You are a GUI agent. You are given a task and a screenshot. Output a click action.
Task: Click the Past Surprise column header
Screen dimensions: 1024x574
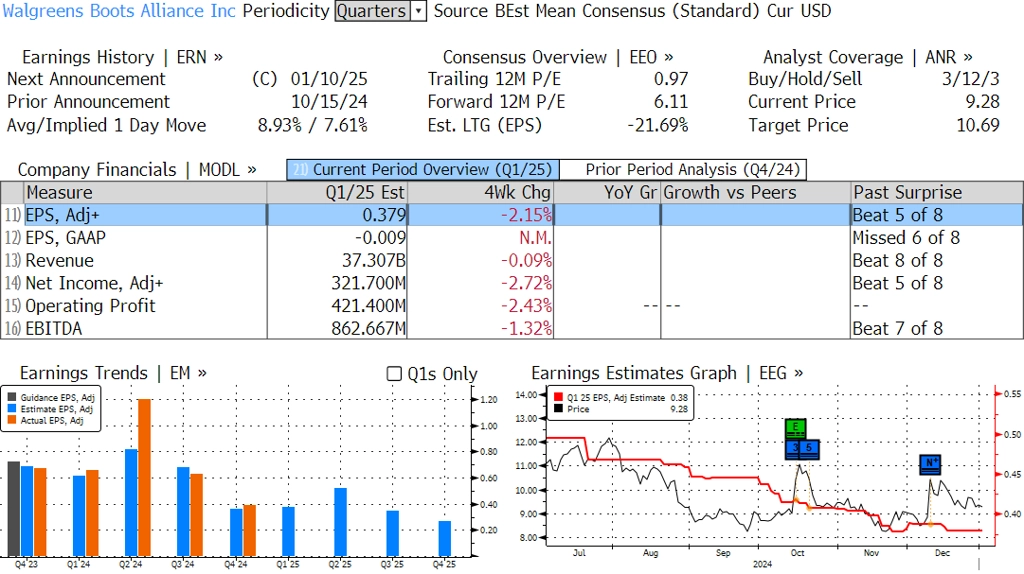coord(937,193)
